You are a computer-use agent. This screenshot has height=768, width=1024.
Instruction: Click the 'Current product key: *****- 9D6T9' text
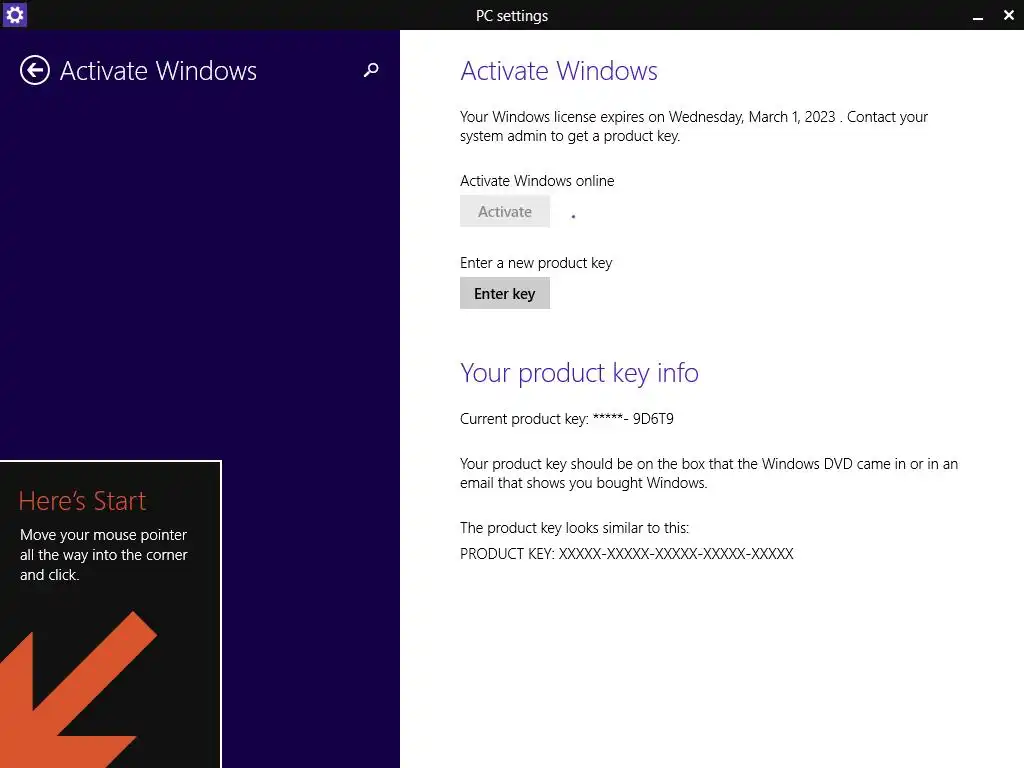[x=566, y=419]
